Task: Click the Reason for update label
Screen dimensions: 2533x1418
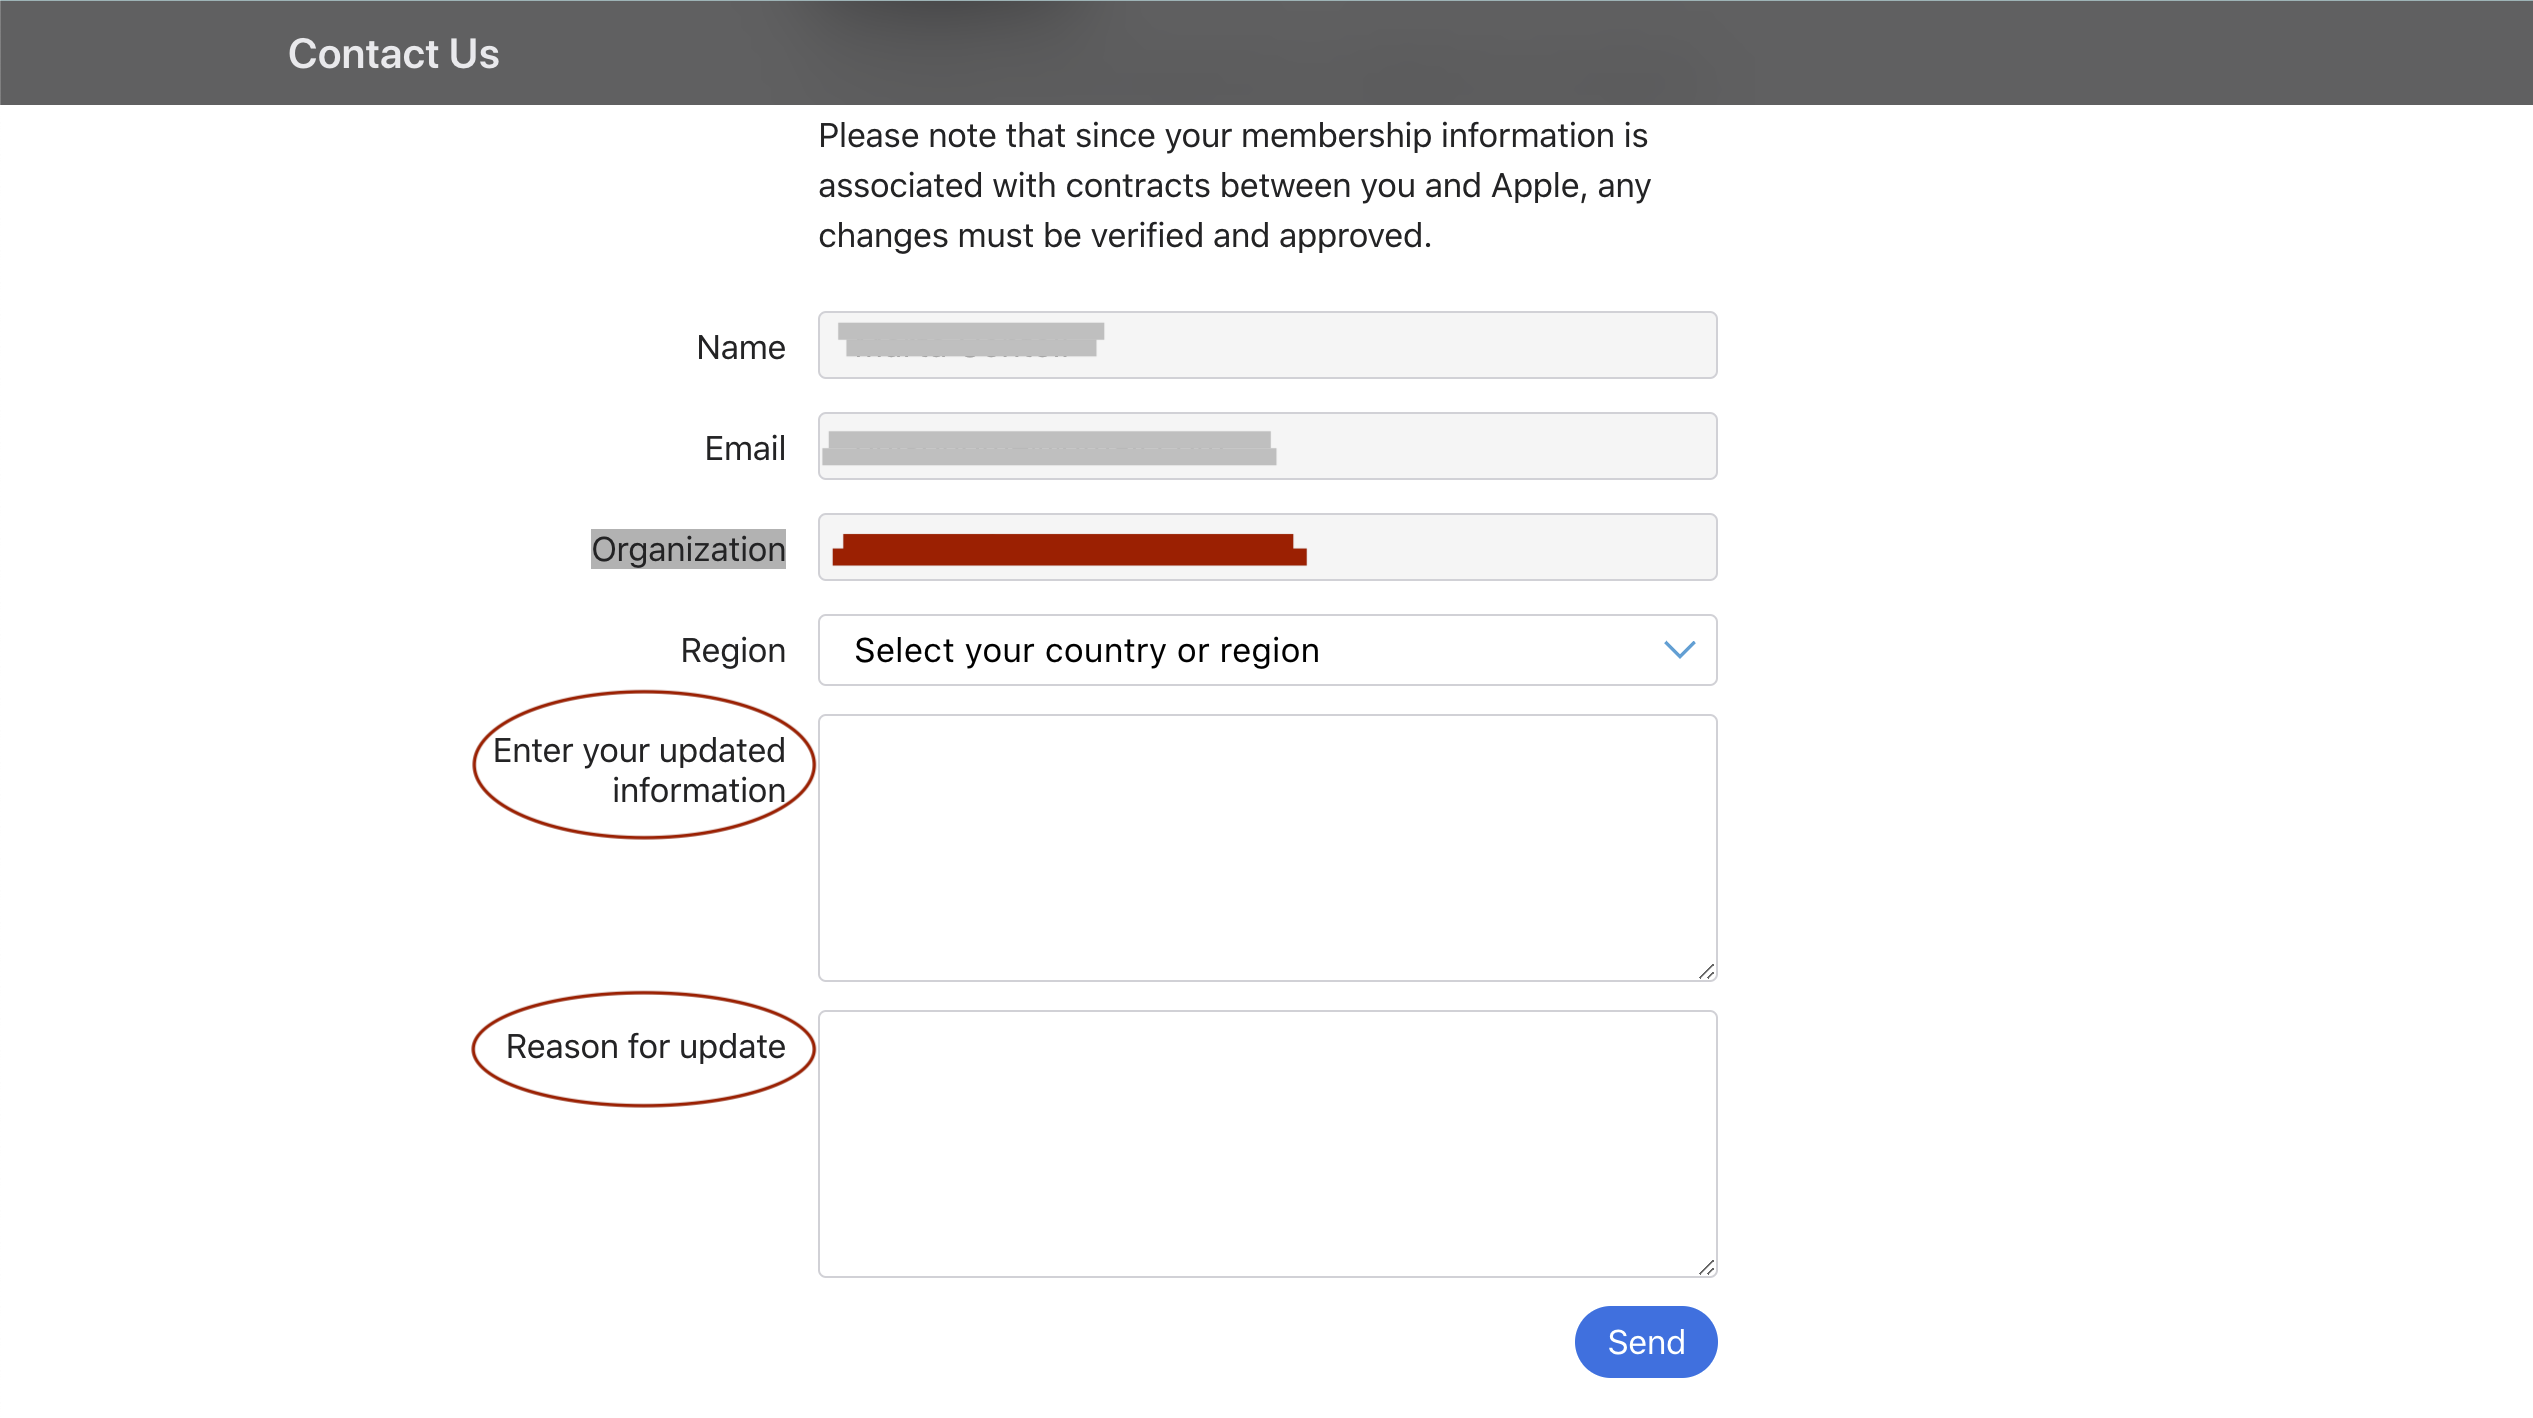Action: (645, 1046)
